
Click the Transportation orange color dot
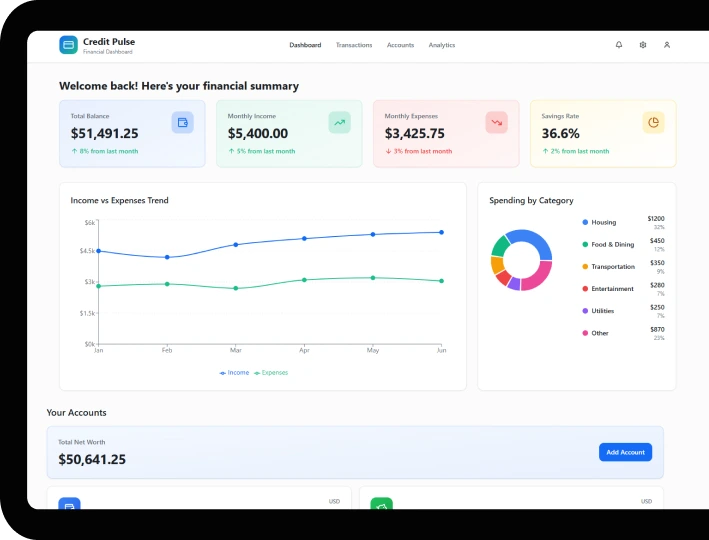pyautogui.click(x=585, y=266)
